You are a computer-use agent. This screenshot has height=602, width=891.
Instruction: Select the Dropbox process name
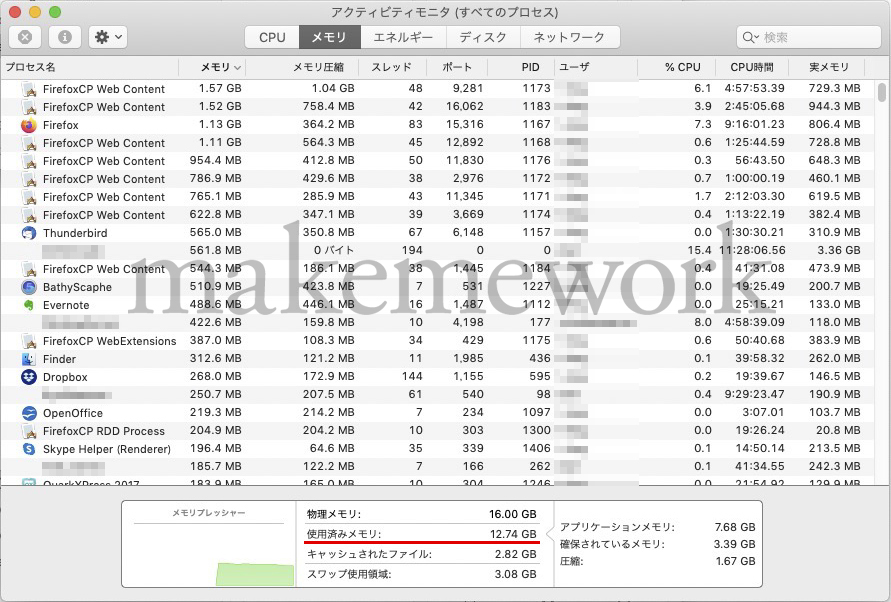coord(65,377)
